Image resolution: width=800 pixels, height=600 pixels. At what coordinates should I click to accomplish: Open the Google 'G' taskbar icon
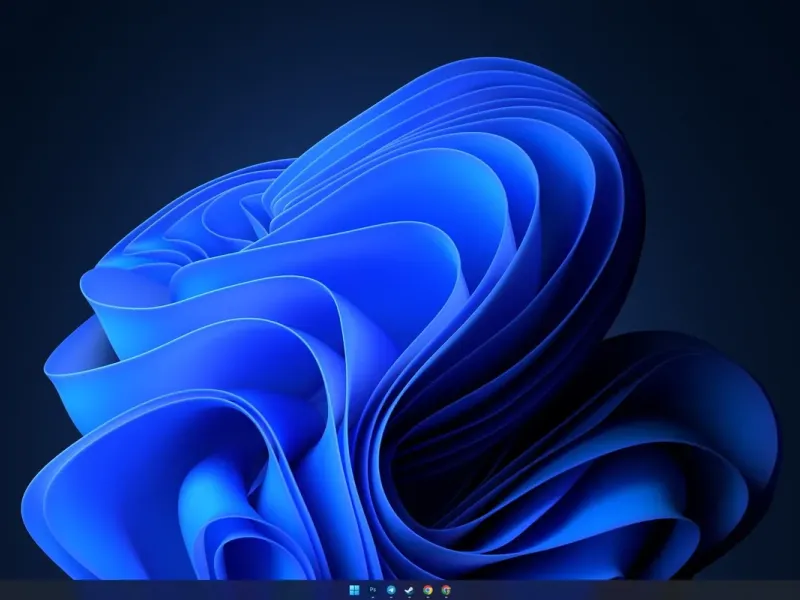446,590
